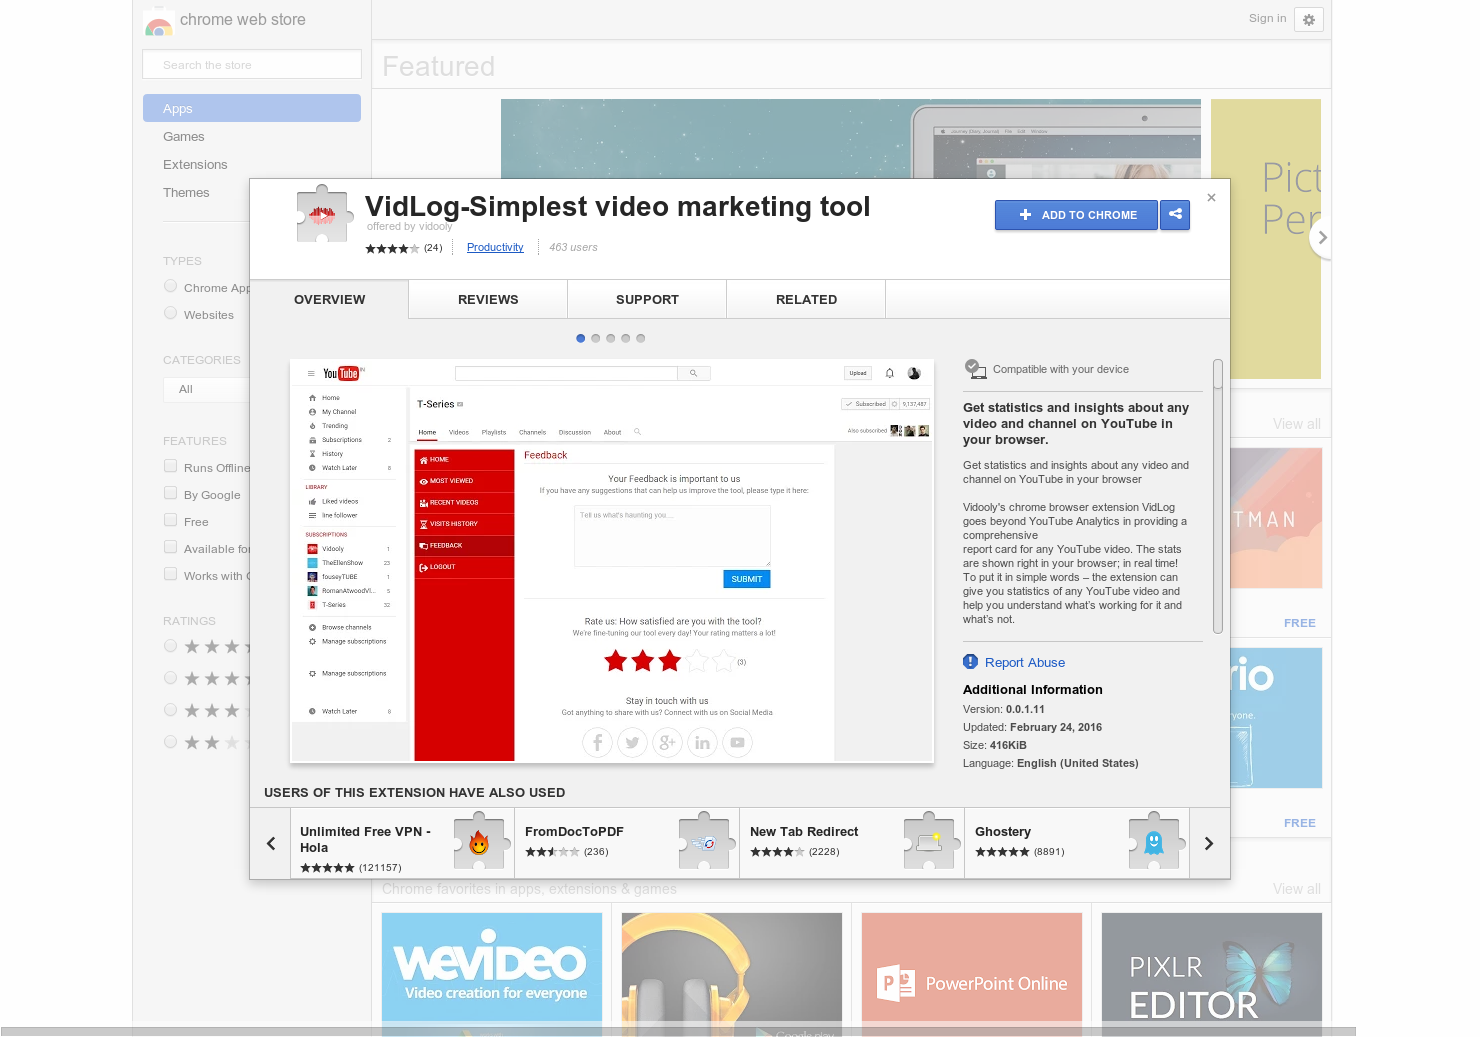Click the Report Abuse exclamation icon
The image size is (1480, 1037).
tap(970, 661)
